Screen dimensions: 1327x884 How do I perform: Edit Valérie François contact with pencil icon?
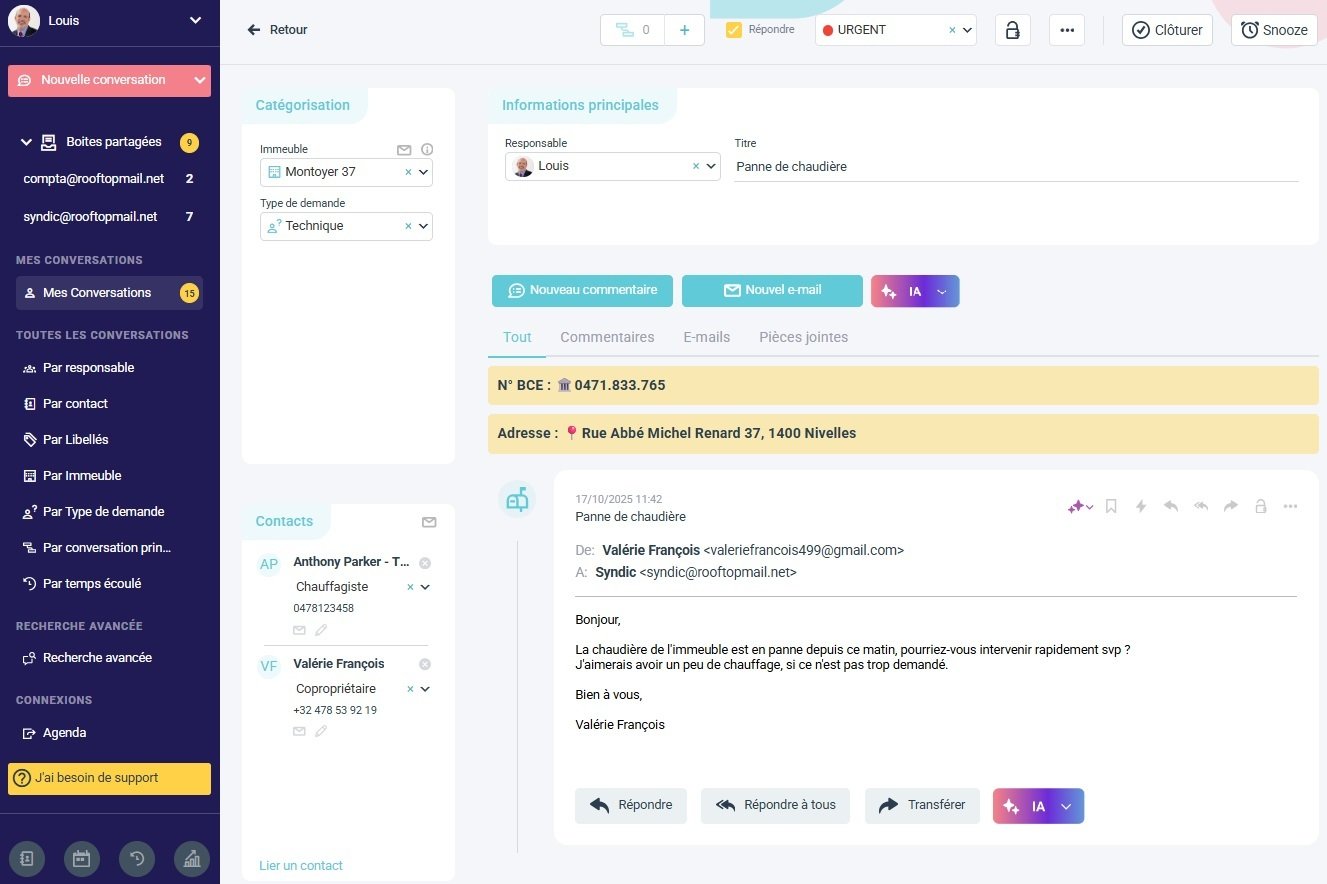point(321,732)
